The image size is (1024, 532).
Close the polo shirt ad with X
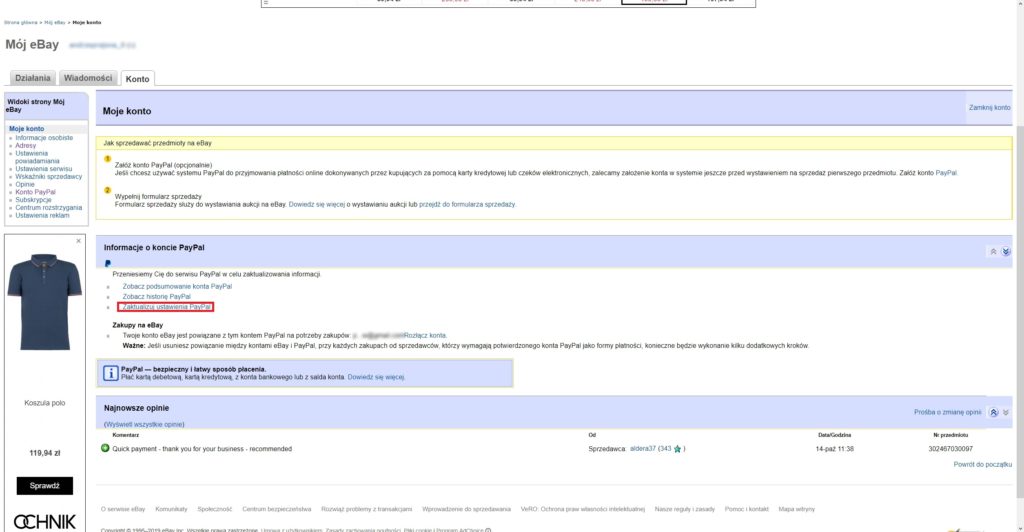(79, 241)
